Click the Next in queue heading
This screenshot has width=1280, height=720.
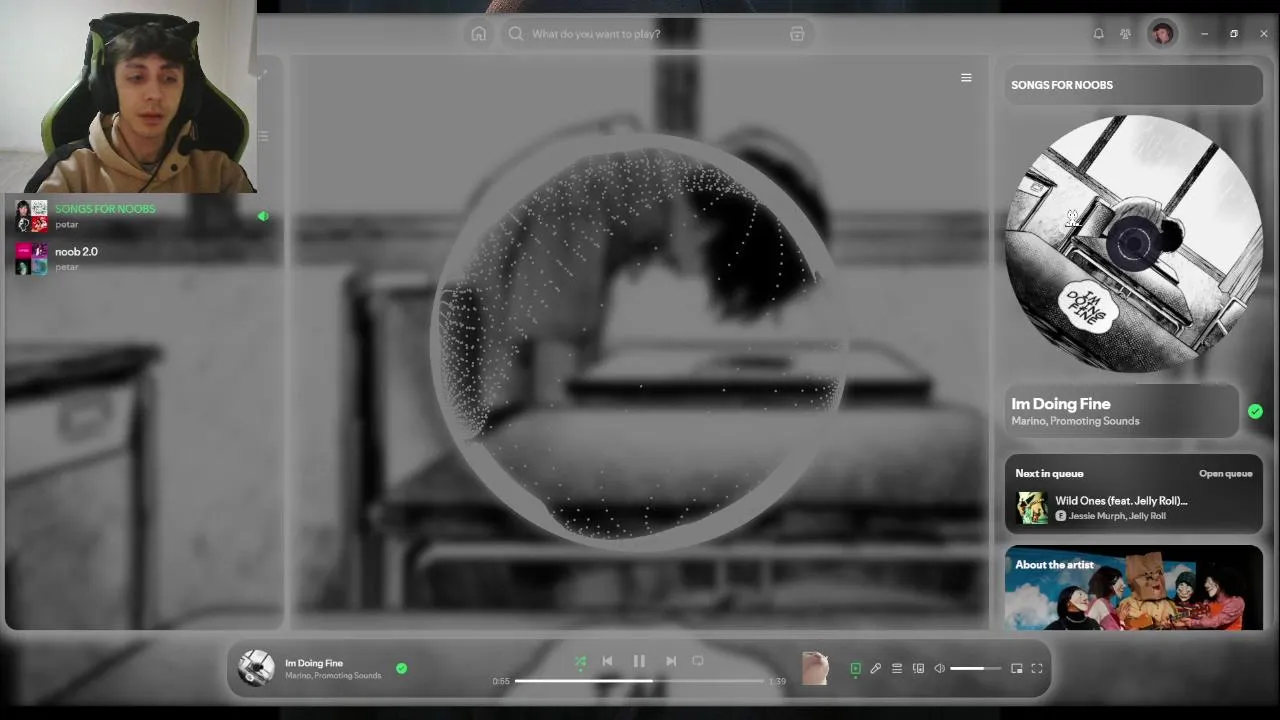click(x=1049, y=474)
